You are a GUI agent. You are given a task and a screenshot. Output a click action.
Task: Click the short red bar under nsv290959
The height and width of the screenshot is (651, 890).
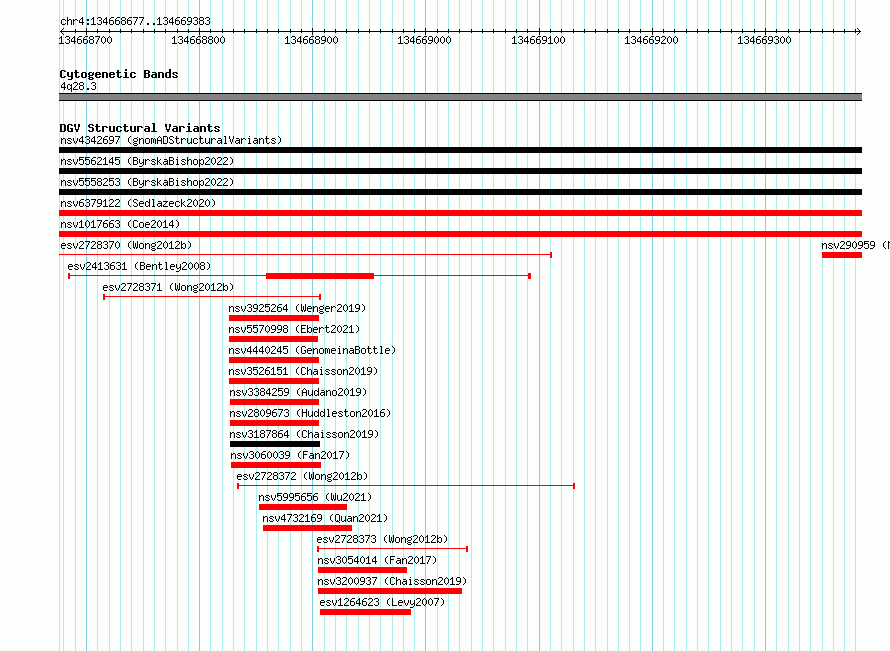pyautogui.click(x=842, y=255)
